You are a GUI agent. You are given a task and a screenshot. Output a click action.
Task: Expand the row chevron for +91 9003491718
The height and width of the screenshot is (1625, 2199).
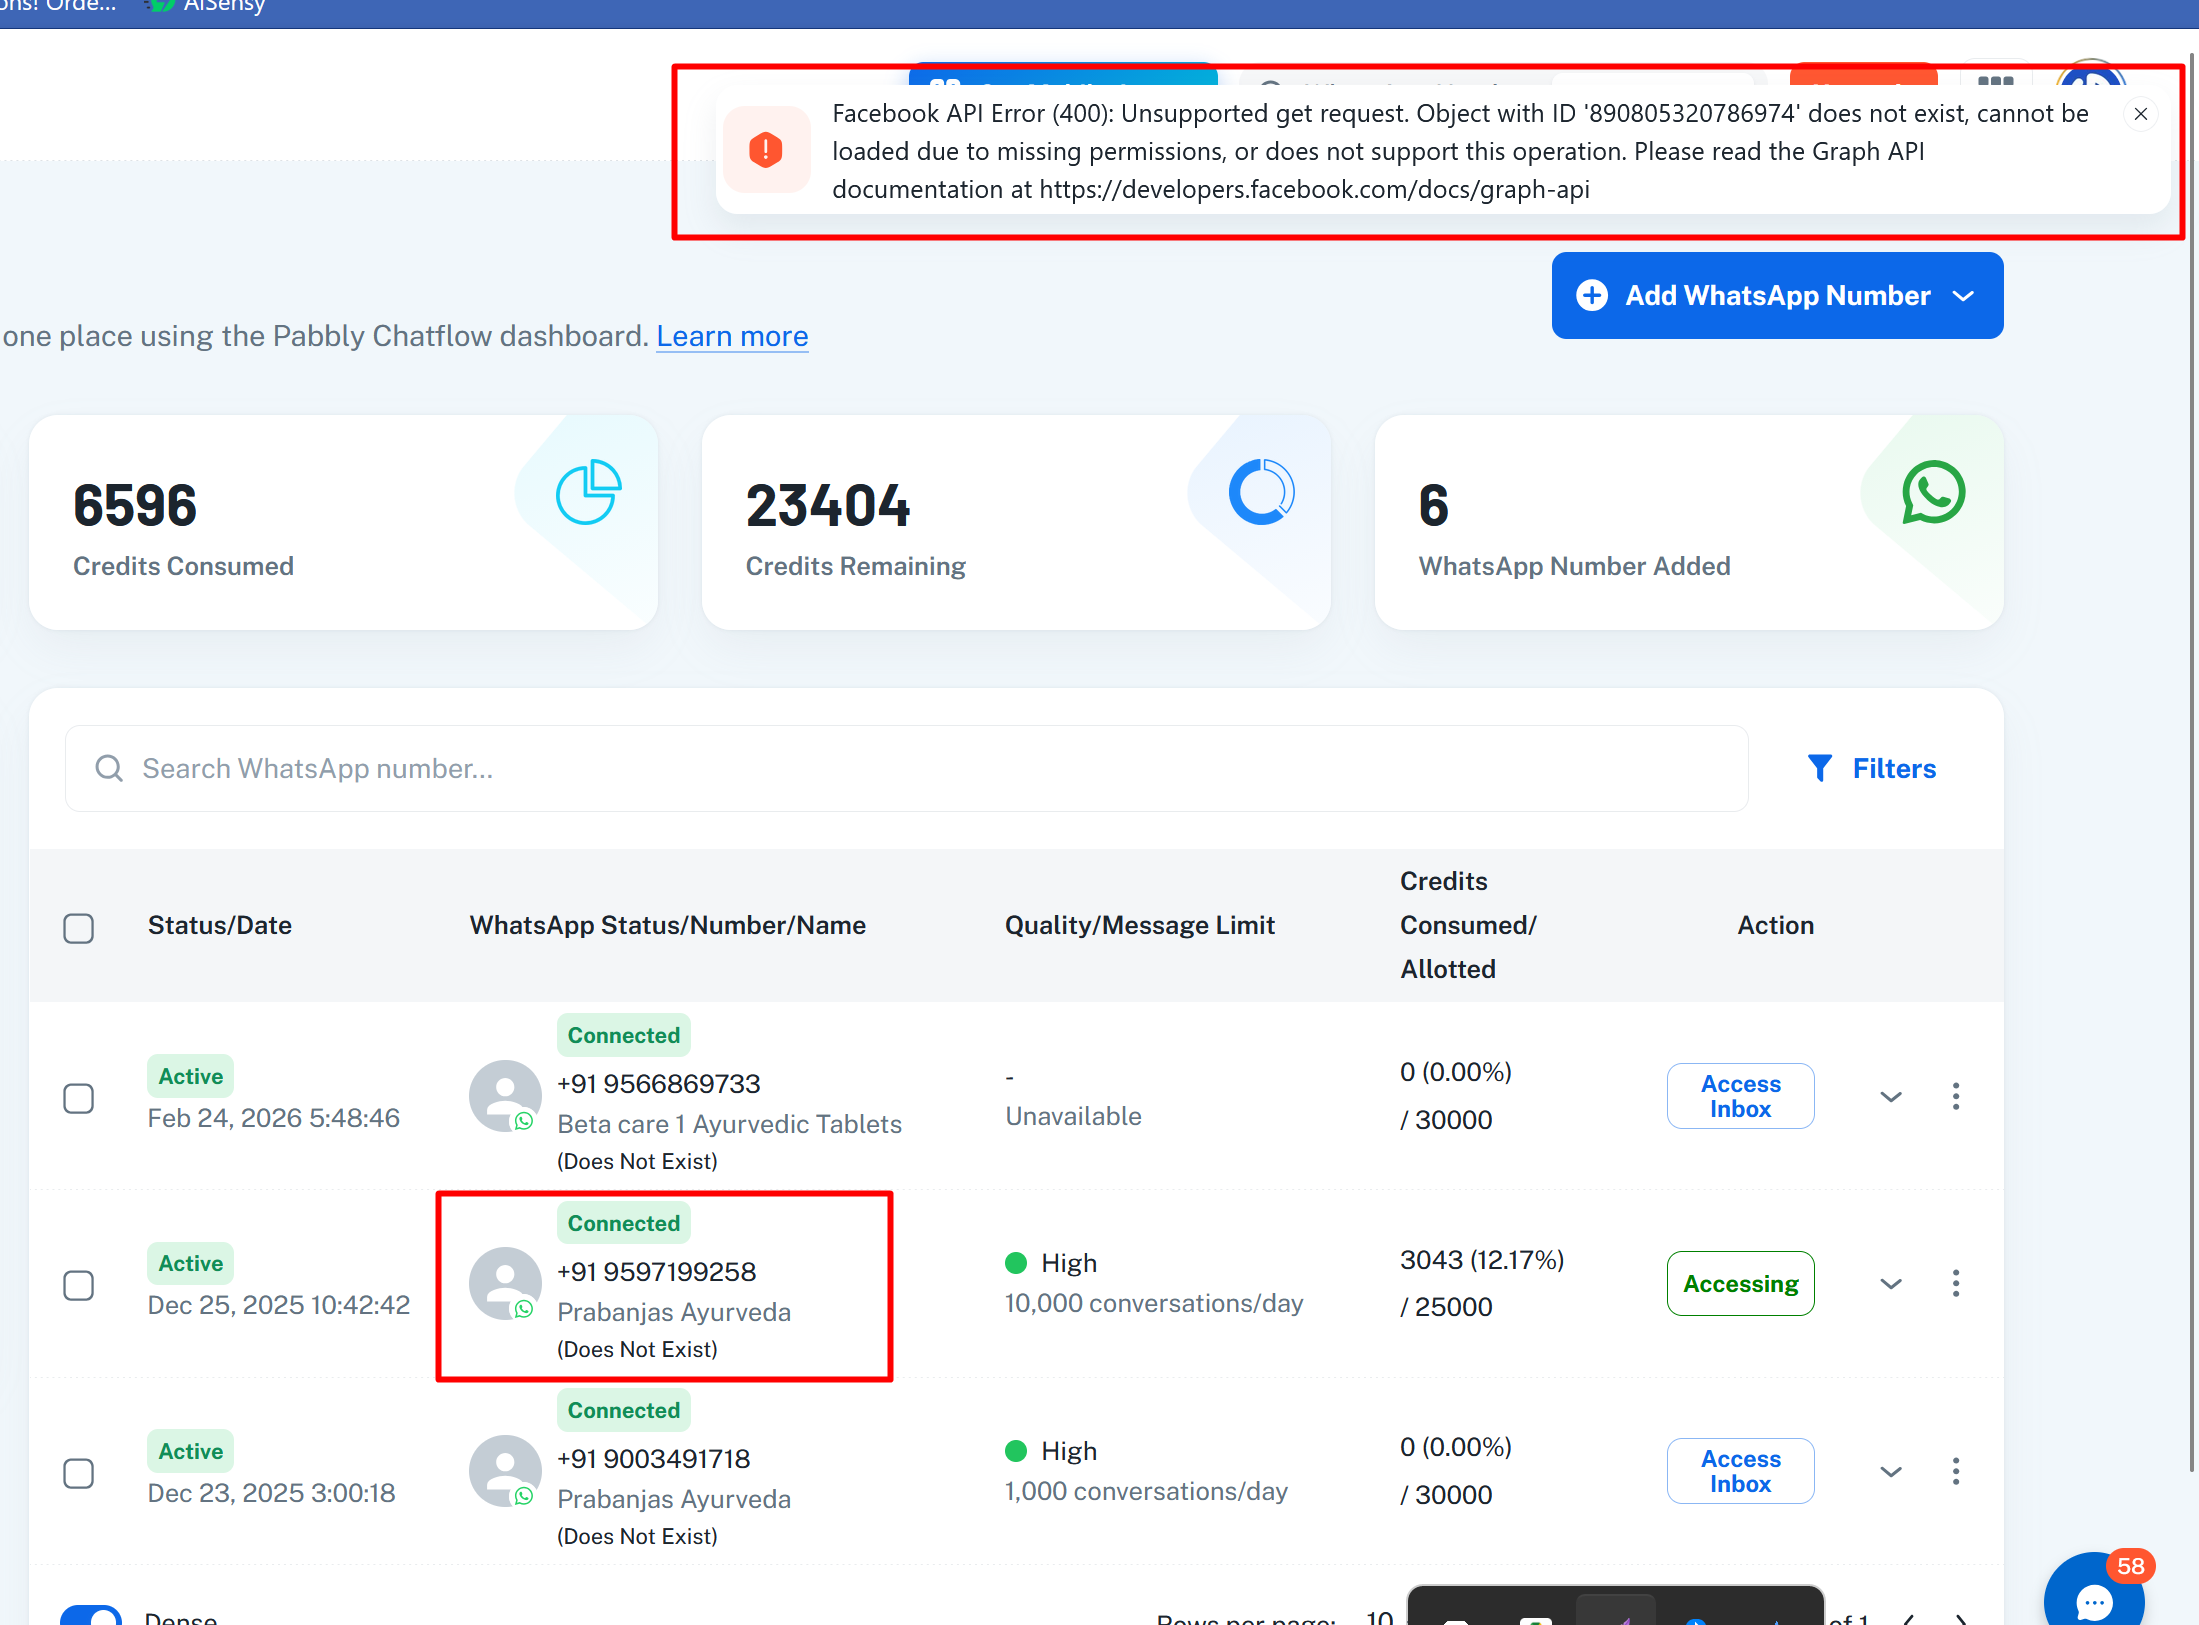click(1891, 1471)
